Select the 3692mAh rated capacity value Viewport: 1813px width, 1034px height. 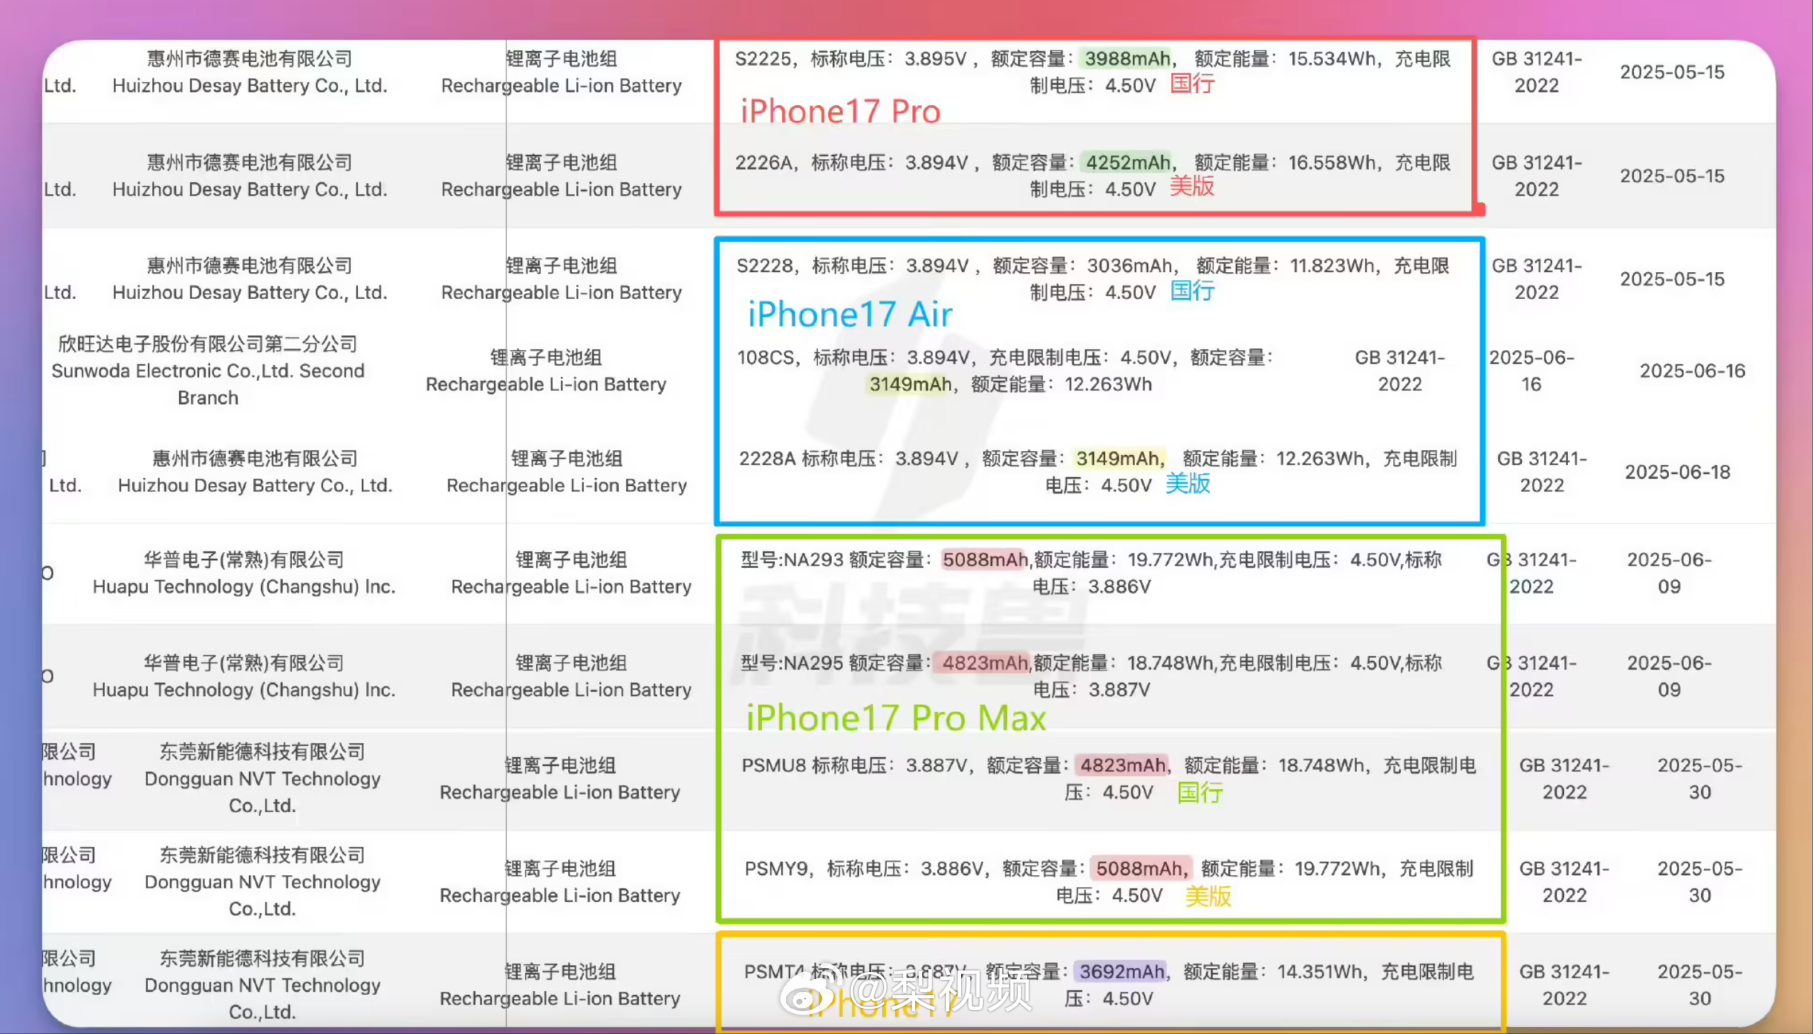coord(1122,972)
